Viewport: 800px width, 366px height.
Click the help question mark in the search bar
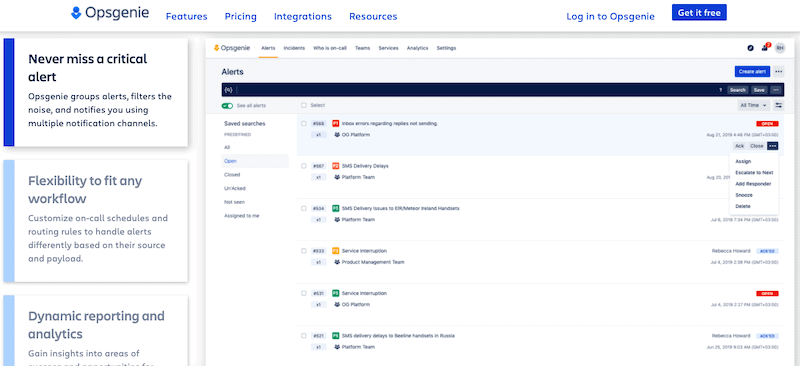tap(720, 90)
